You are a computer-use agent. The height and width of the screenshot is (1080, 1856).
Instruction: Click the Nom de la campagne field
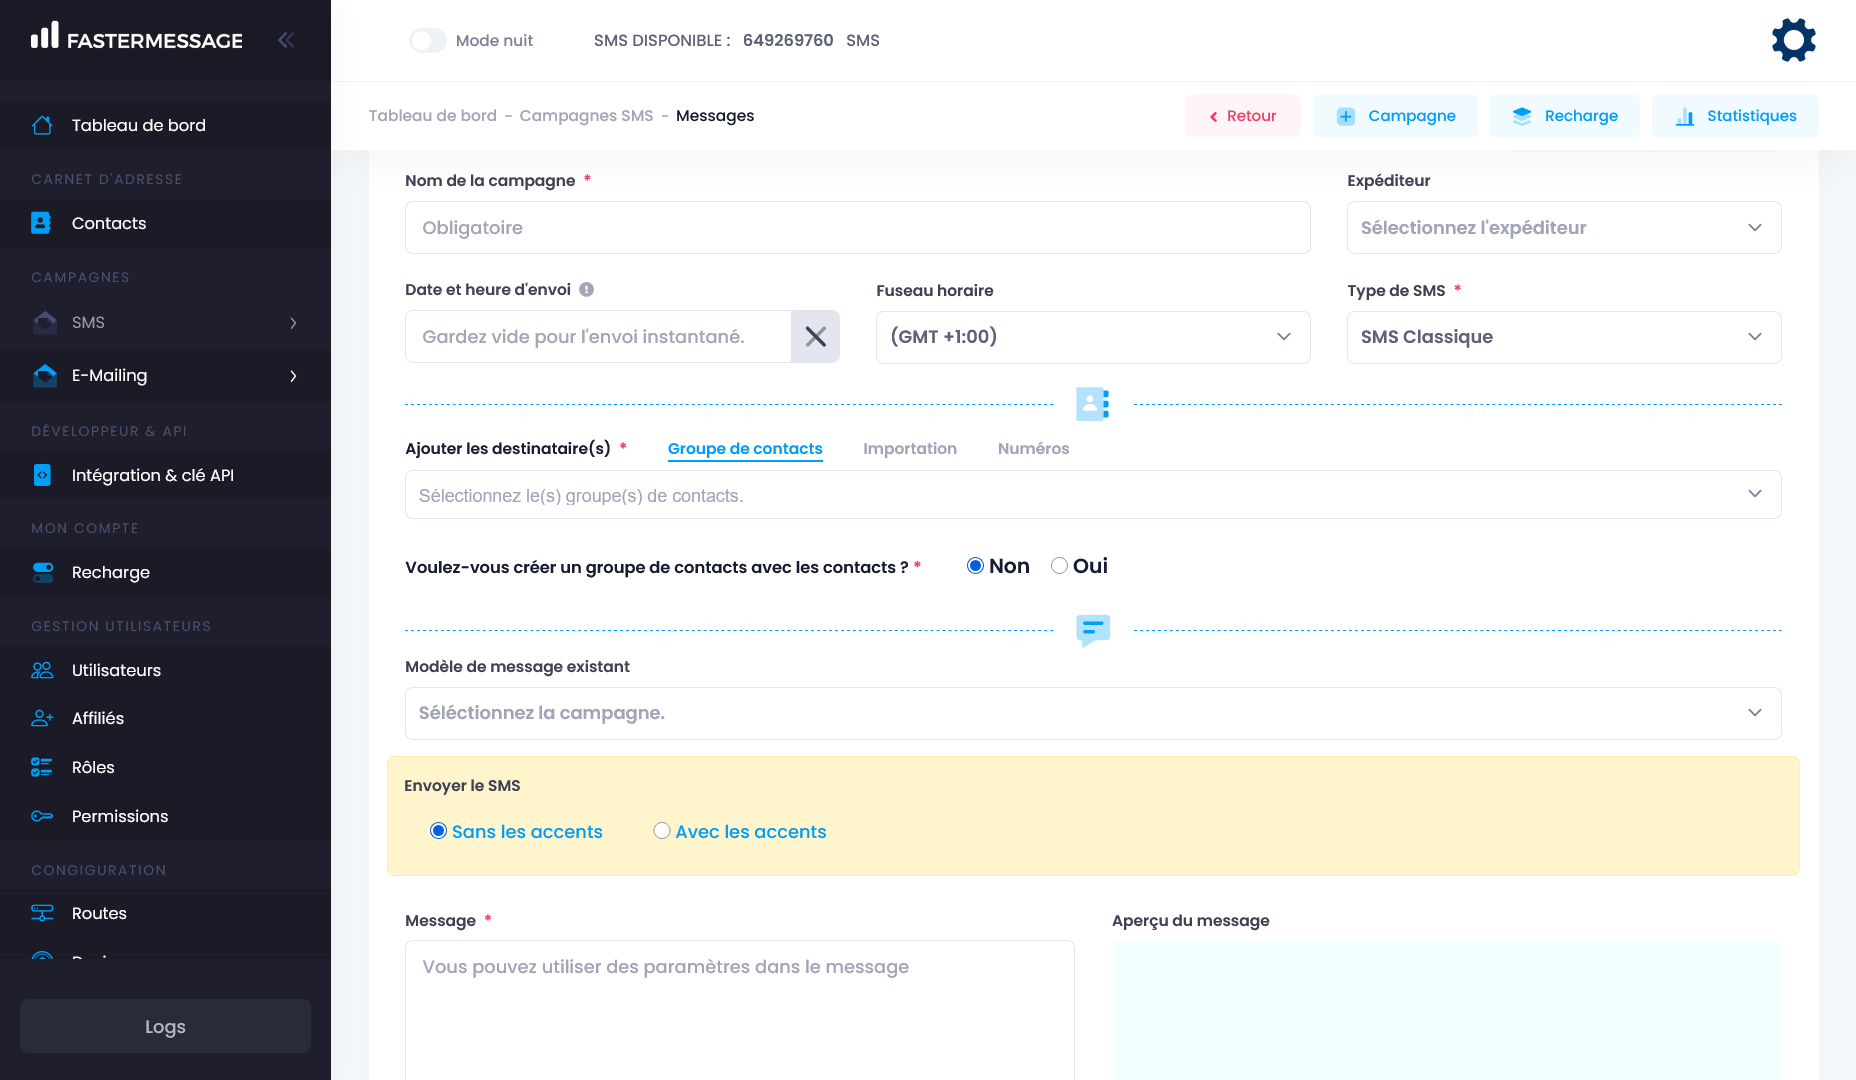point(857,228)
